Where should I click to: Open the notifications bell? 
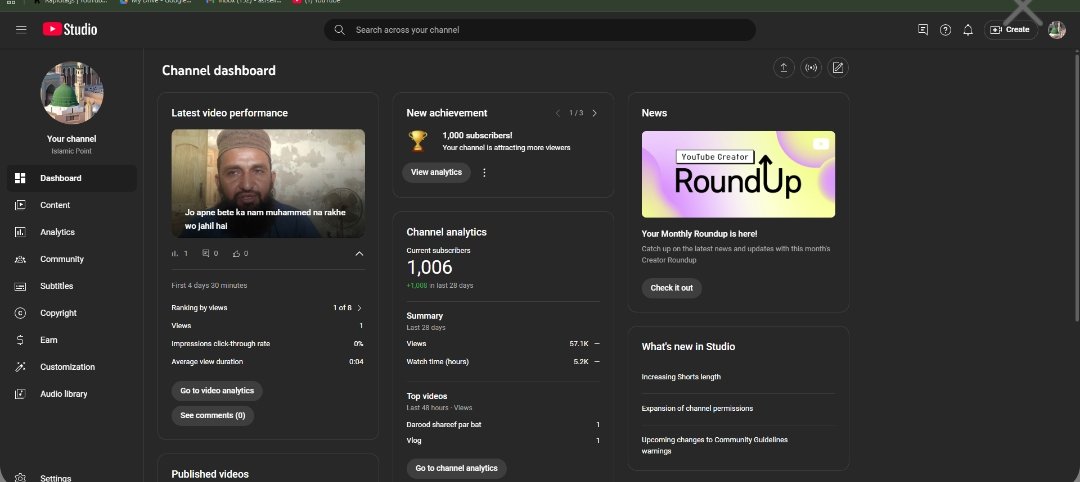967,30
